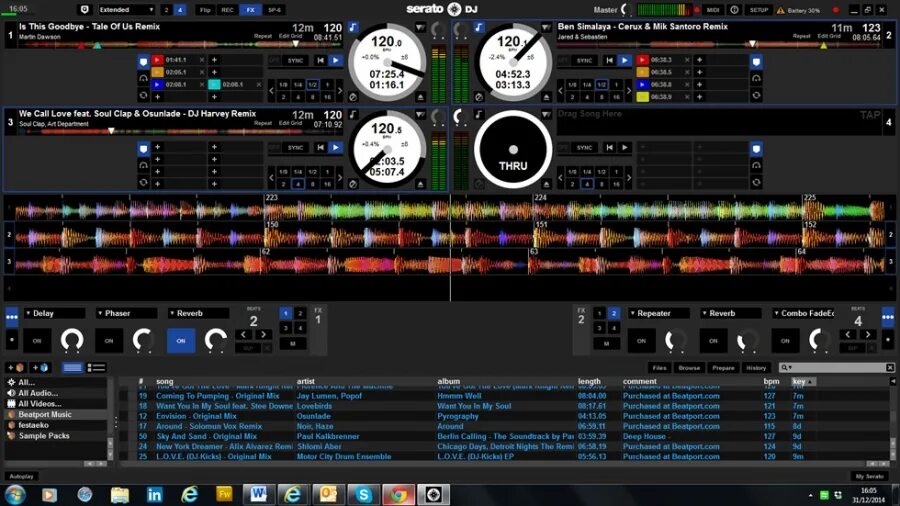Jump to previous track on deck 1
900x506 pixels.
(321, 60)
